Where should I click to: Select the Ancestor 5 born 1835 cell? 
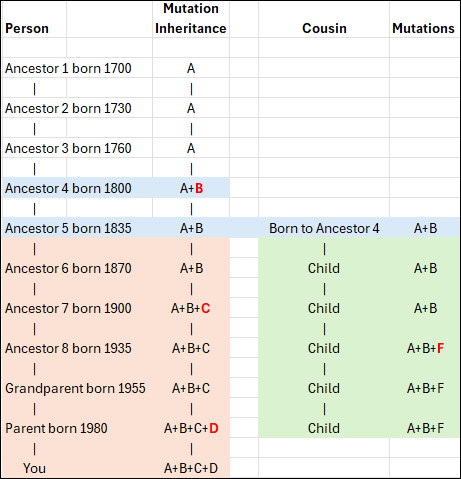click(x=77, y=228)
